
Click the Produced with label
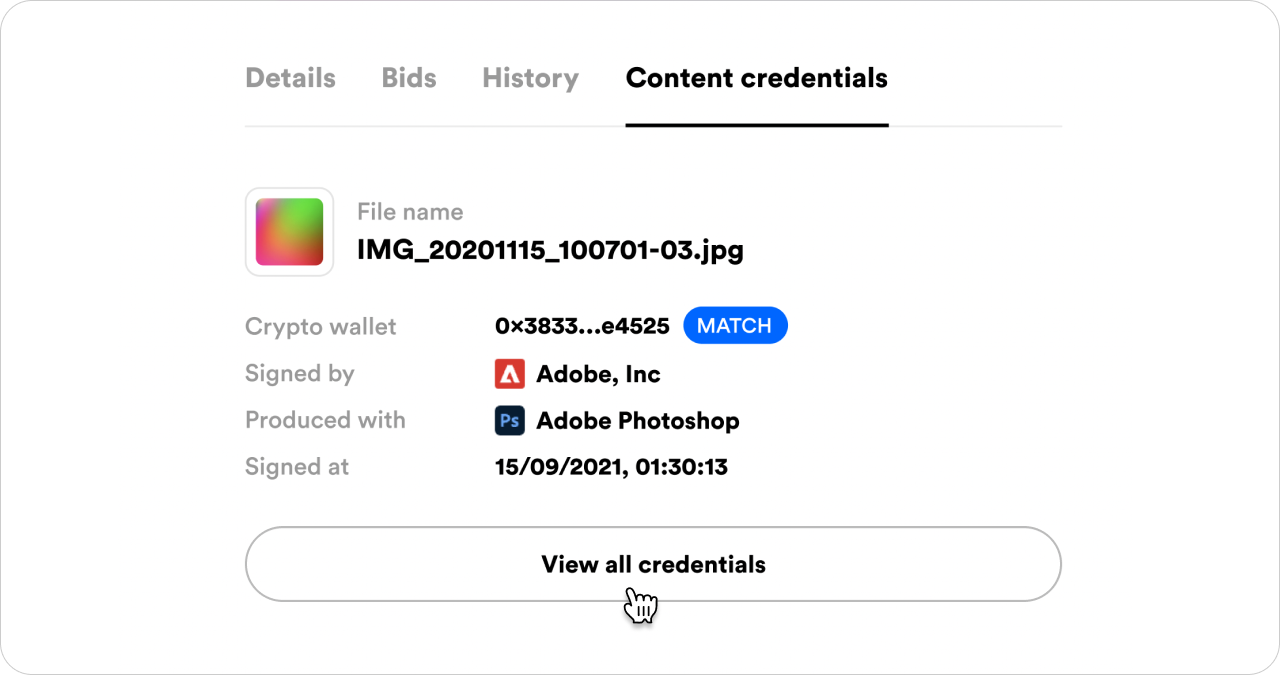tap(325, 420)
